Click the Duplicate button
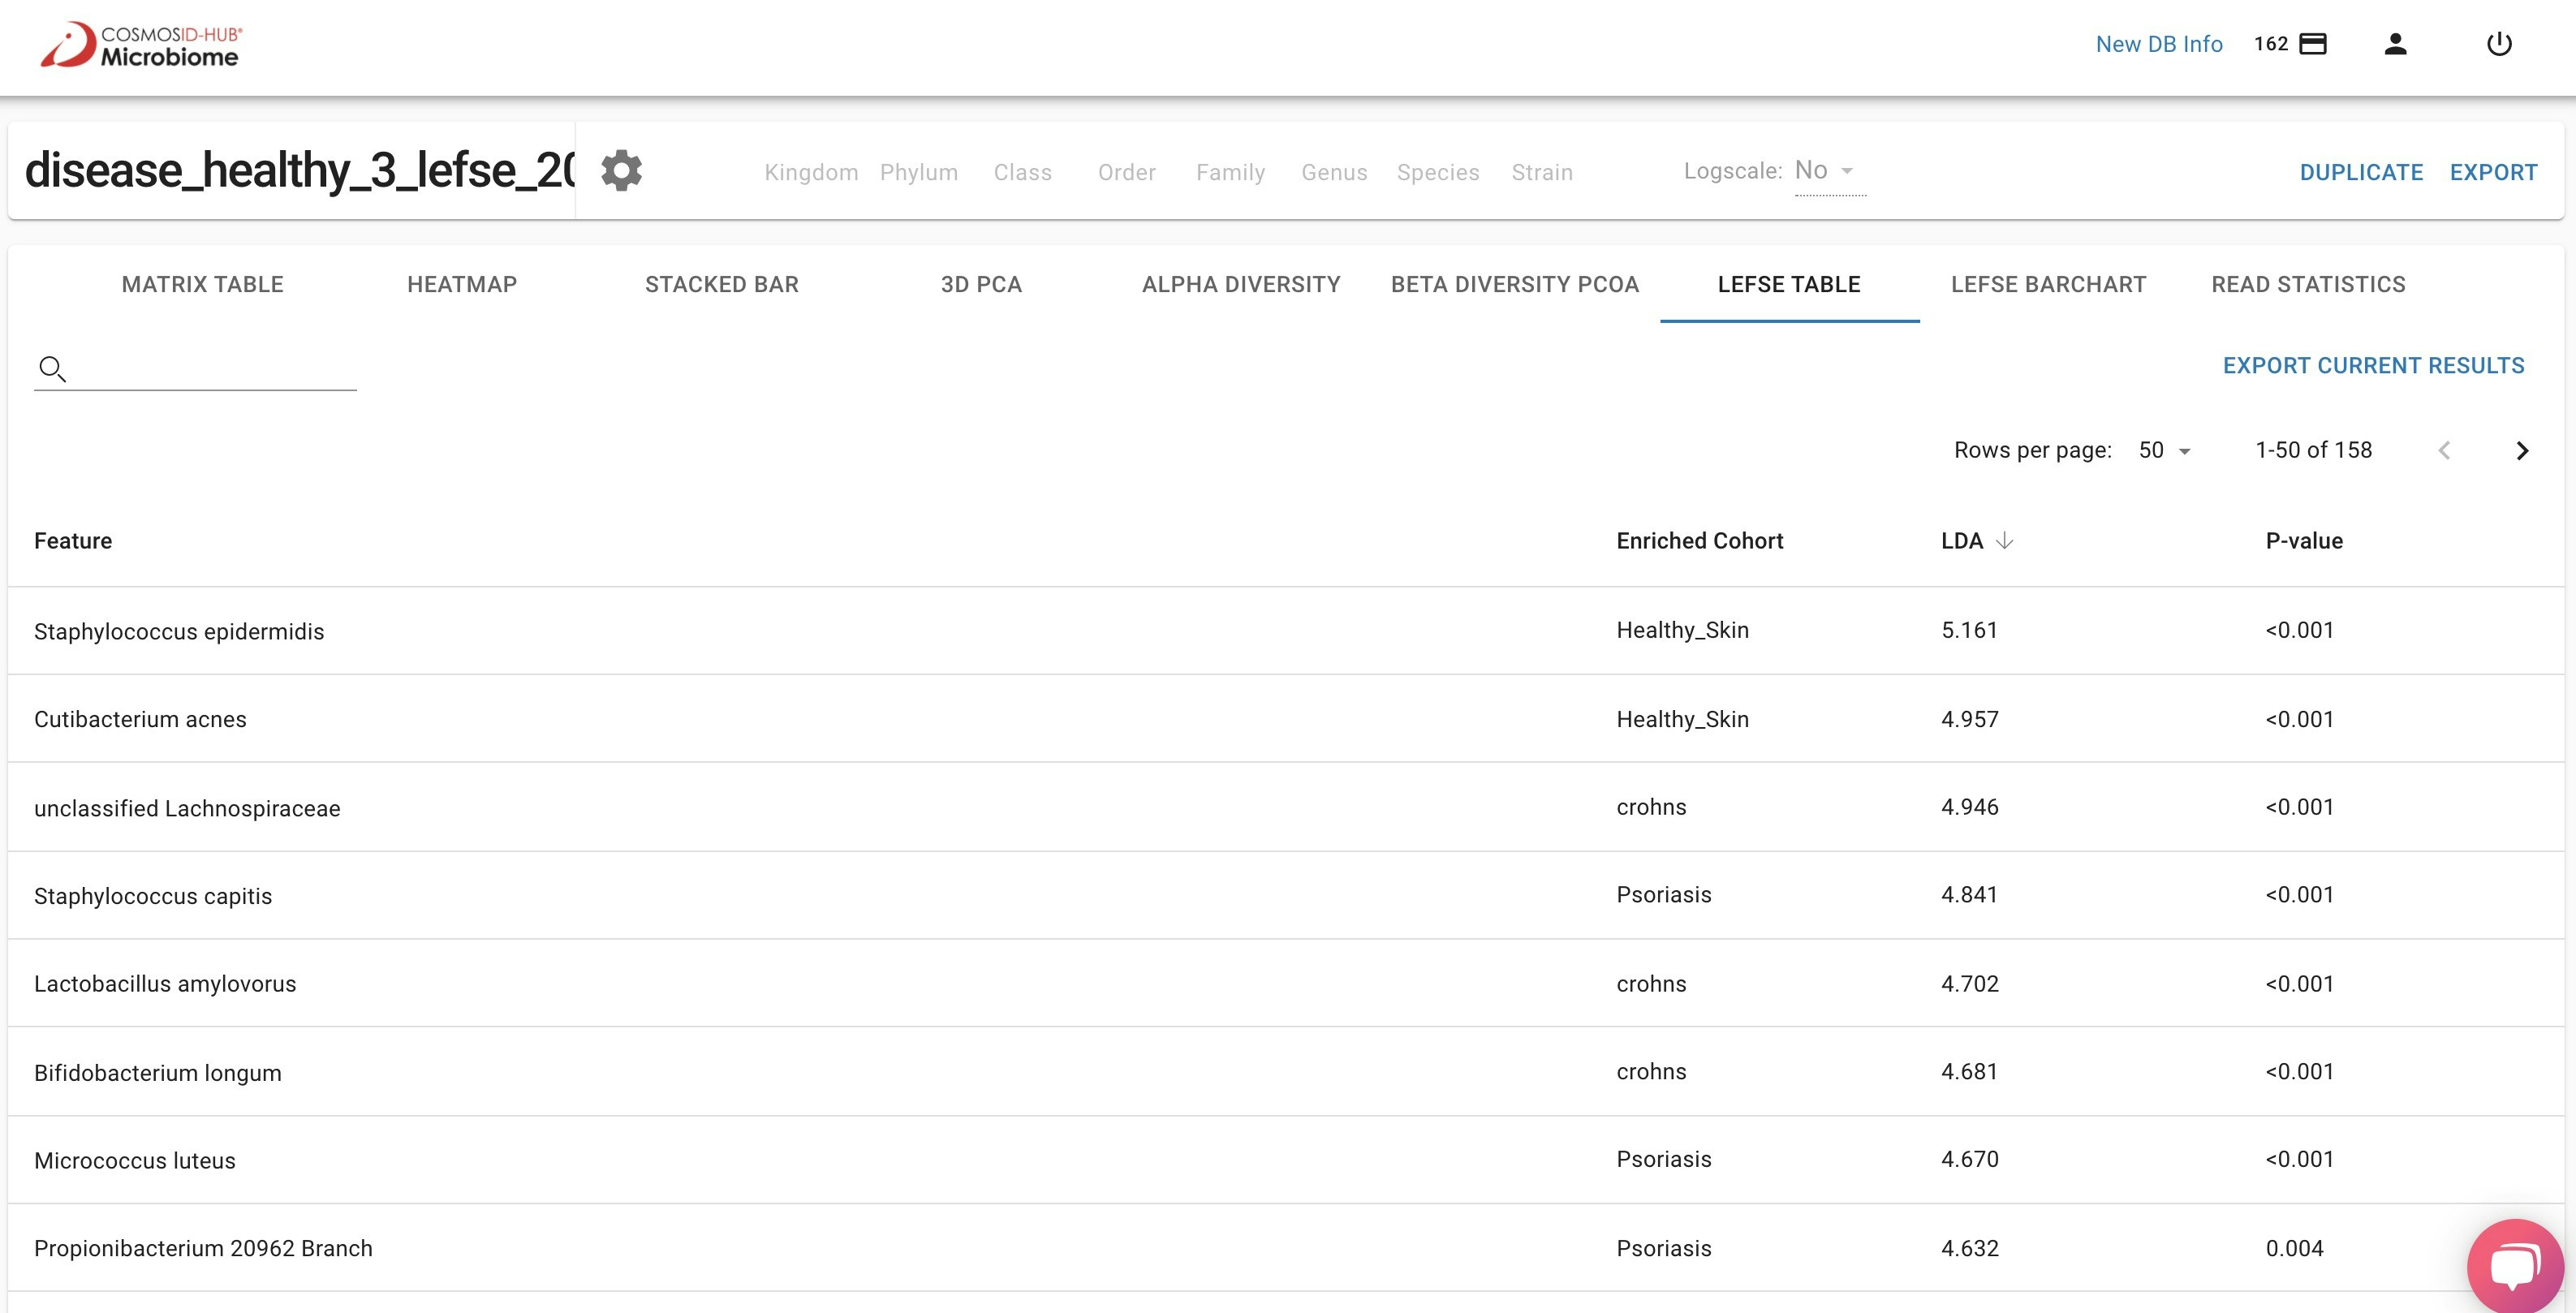The height and width of the screenshot is (1313, 2576). pos(2360,173)
